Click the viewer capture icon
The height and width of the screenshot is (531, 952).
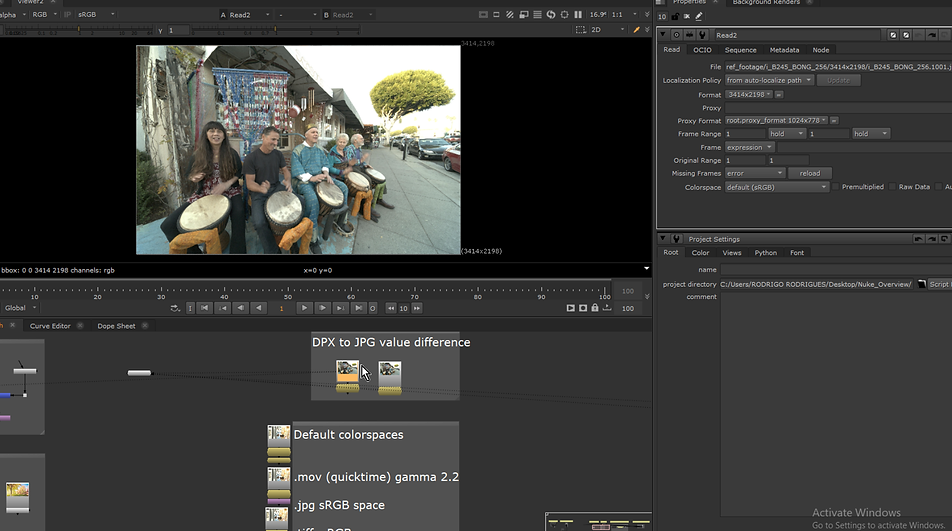click(583, 308)
